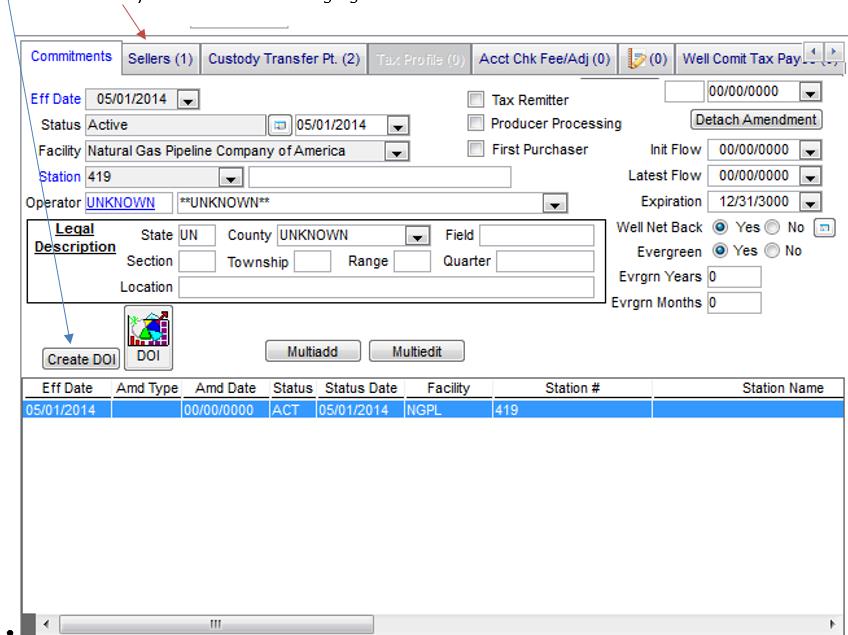Click the detail icon beside Well Net Back
The height and width of the screenshot is (635, 848).
coord(825,228)
